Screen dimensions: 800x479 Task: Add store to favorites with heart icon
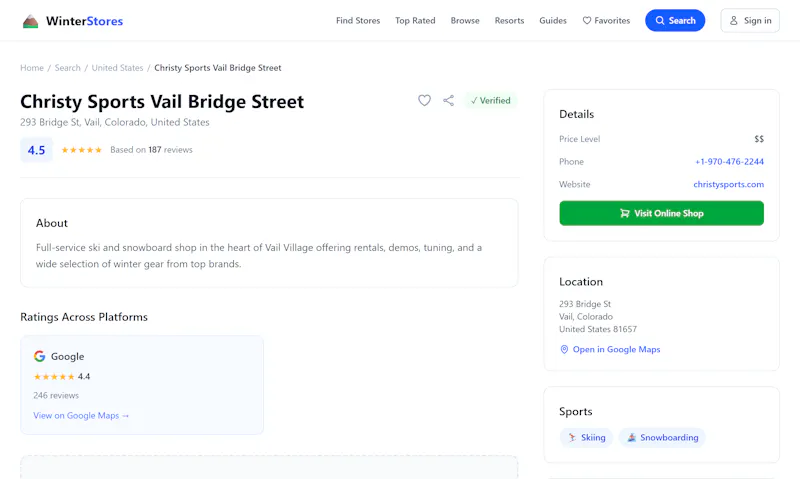pos(424,100)
